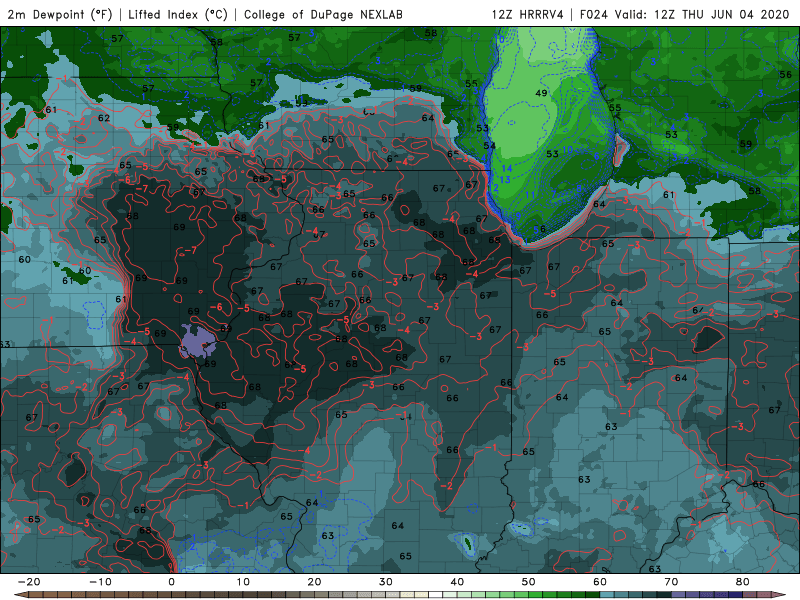The image size is (800, 600).
Task: Click the "12Z HRRRV4" model run label
Action: [x=527, y=14]
